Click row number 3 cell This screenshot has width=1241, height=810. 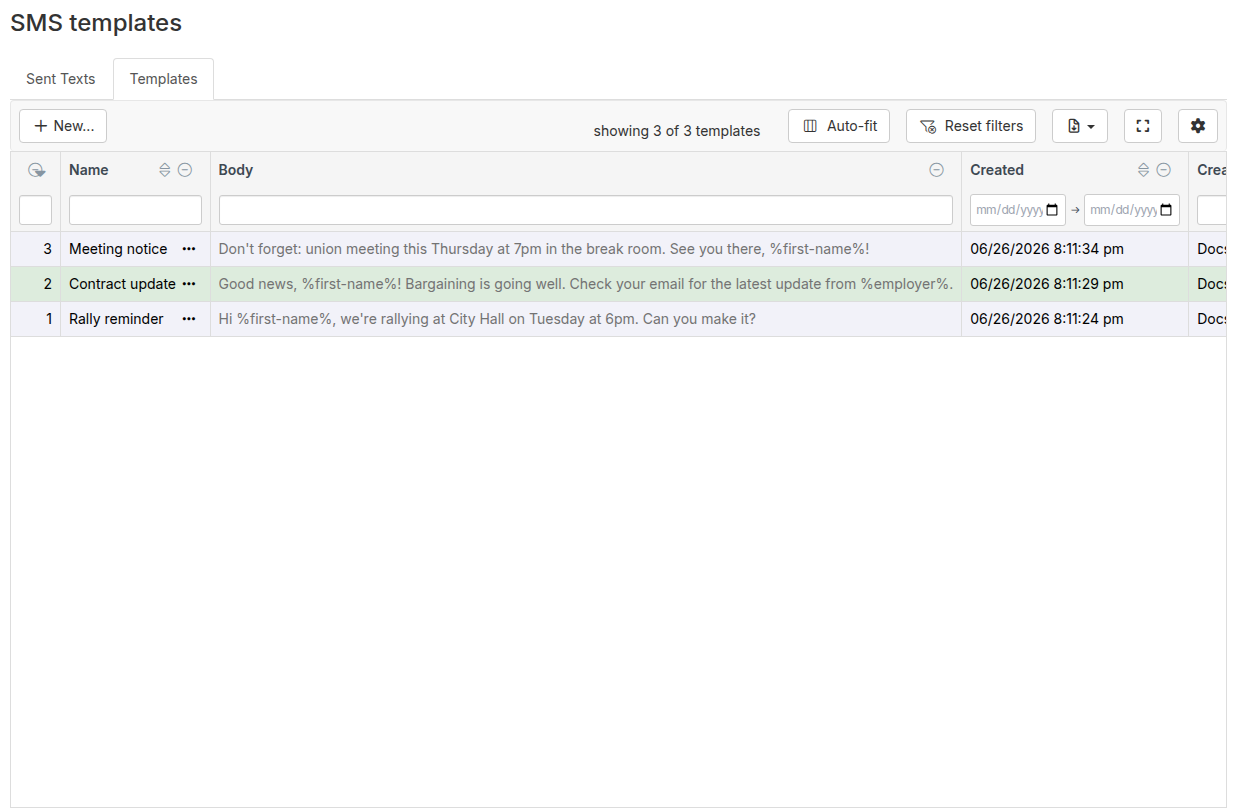pos(36,249)
